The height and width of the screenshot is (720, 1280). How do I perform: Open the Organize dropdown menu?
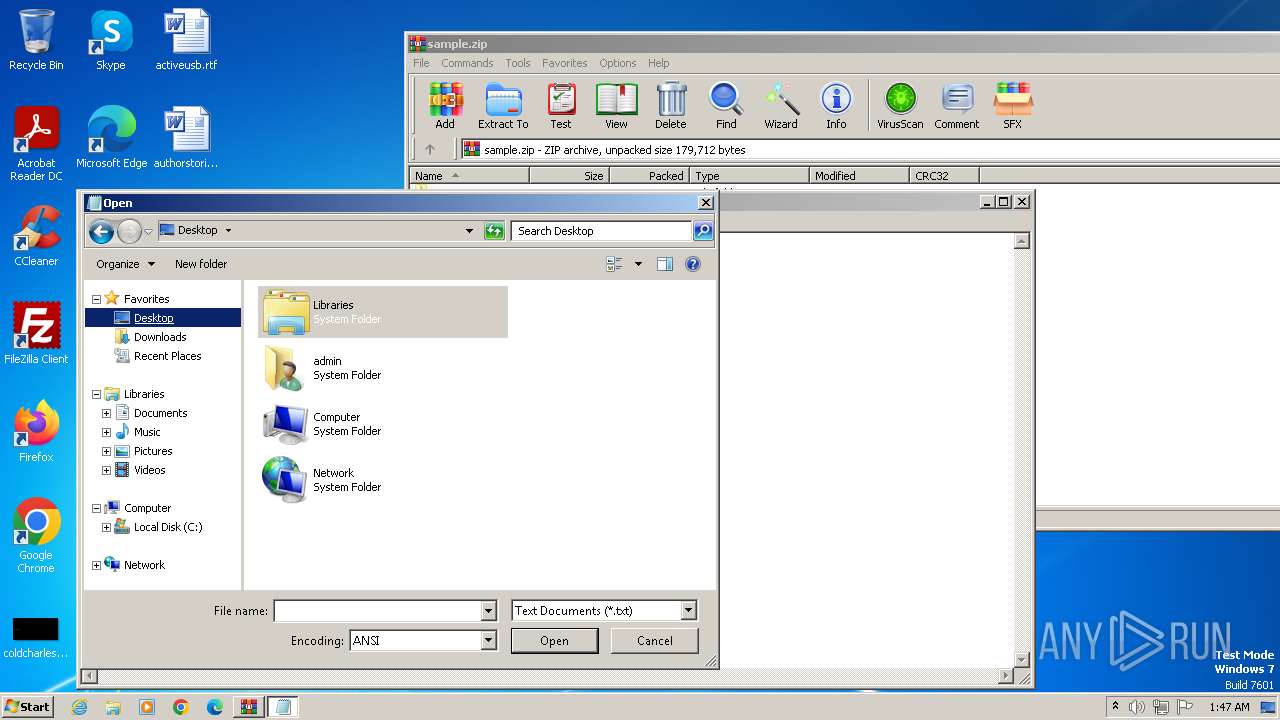(x=125, y=264)
